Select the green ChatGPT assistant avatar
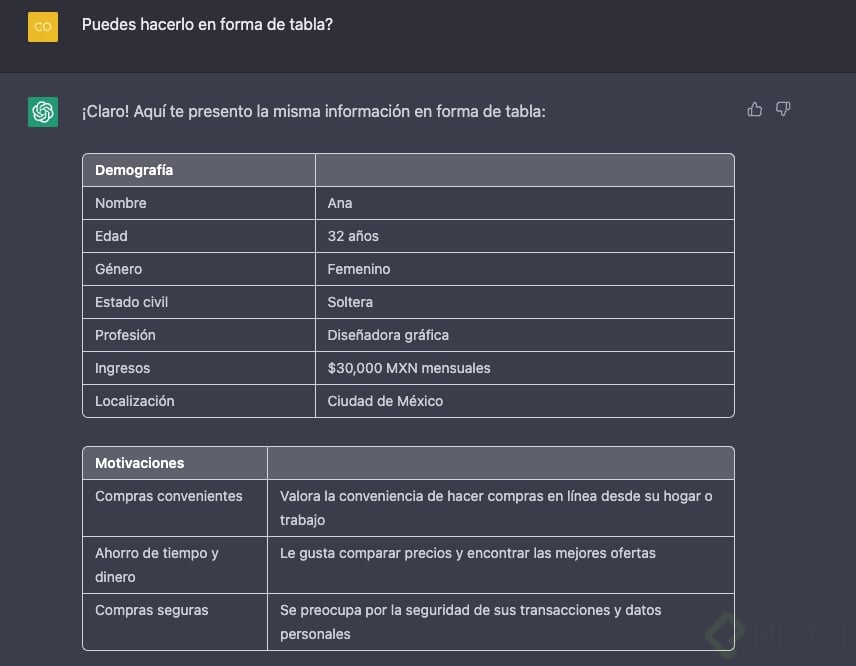The height and width of the screenshot is (666, 856). (x=42, y=111)
